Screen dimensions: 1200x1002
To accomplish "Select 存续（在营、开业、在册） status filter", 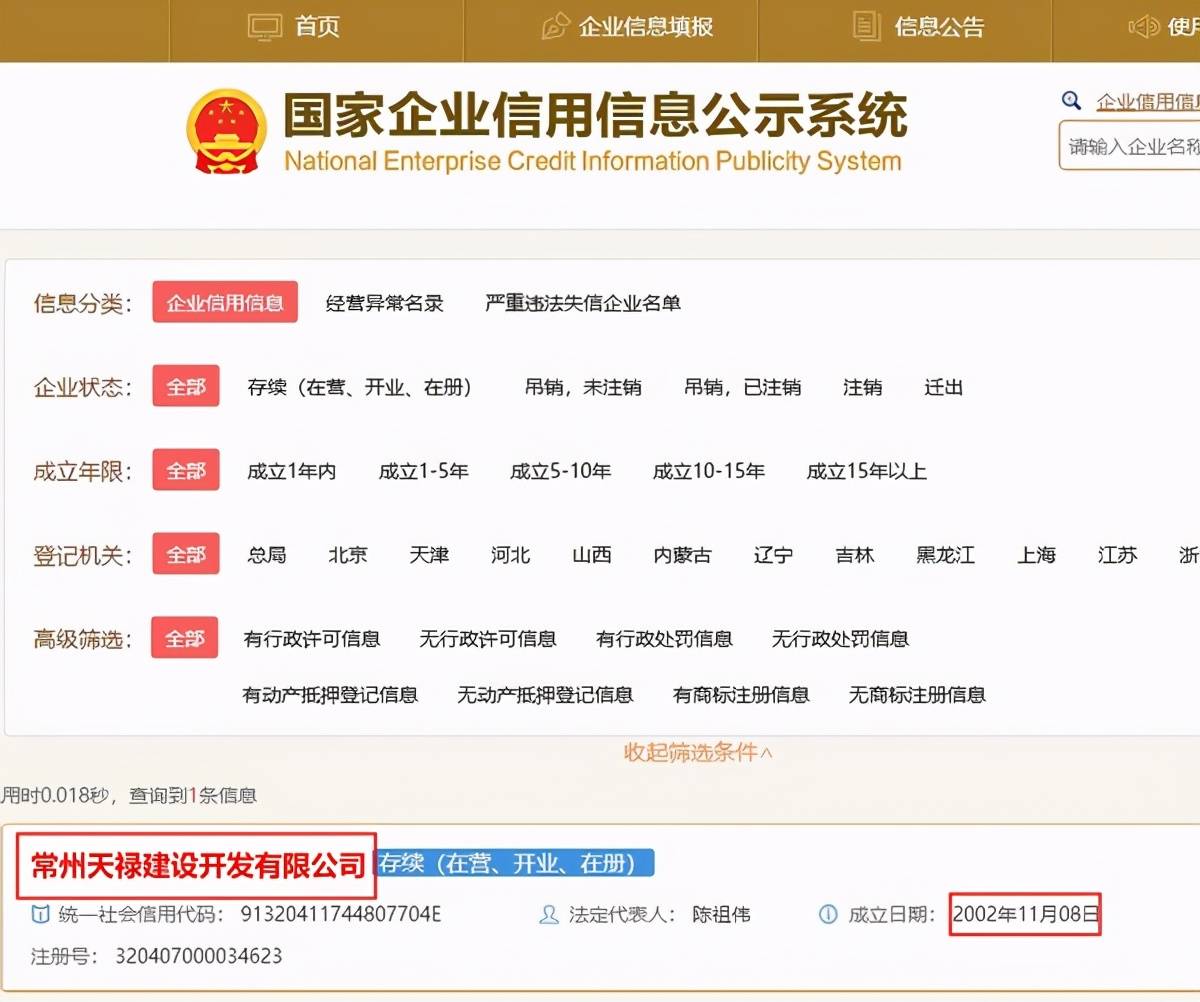I will click(x=360, y=387).
